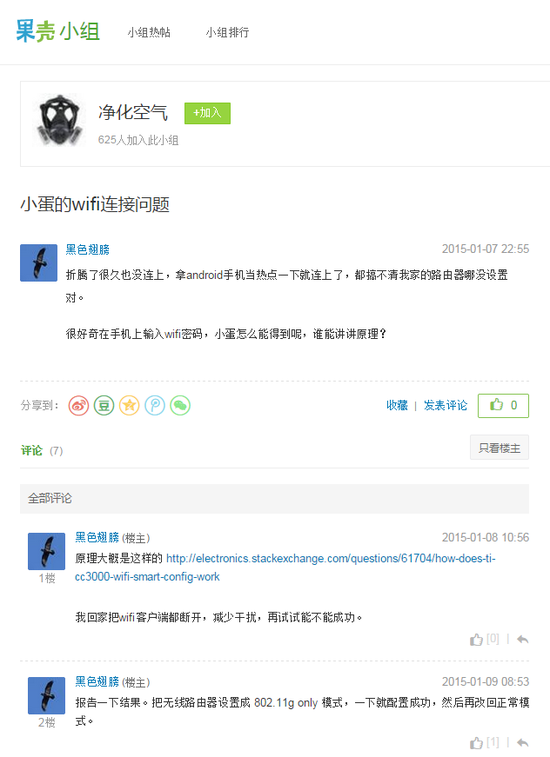The image size is (550, 757).
Task: Share to Qzone star icon
Action: click(129, 406)
